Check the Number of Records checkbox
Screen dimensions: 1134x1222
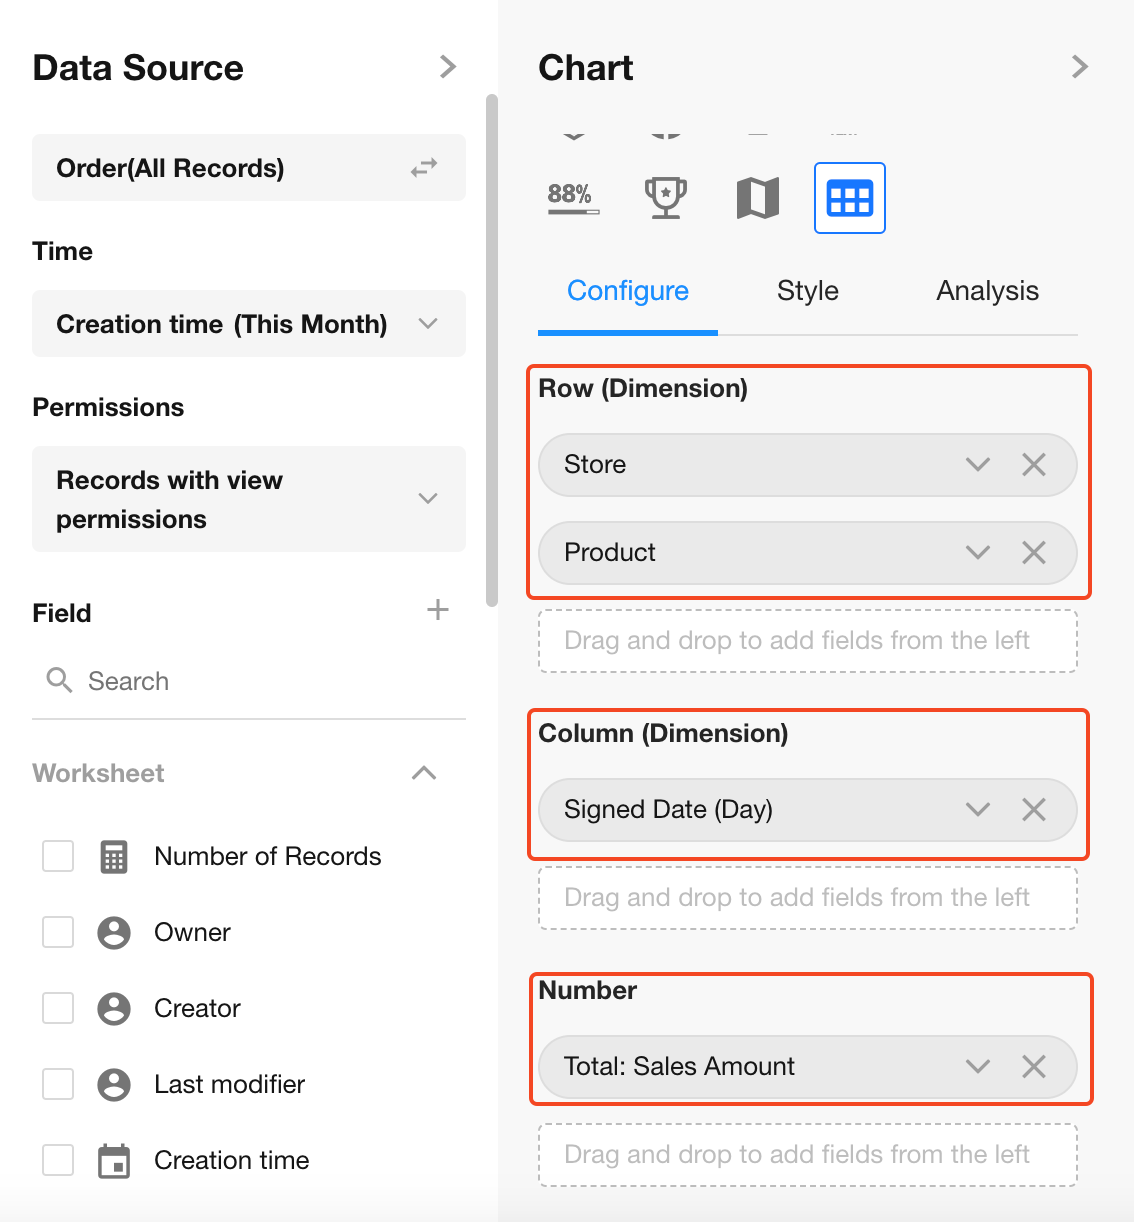pyautogui.click(x=58, y=856)
